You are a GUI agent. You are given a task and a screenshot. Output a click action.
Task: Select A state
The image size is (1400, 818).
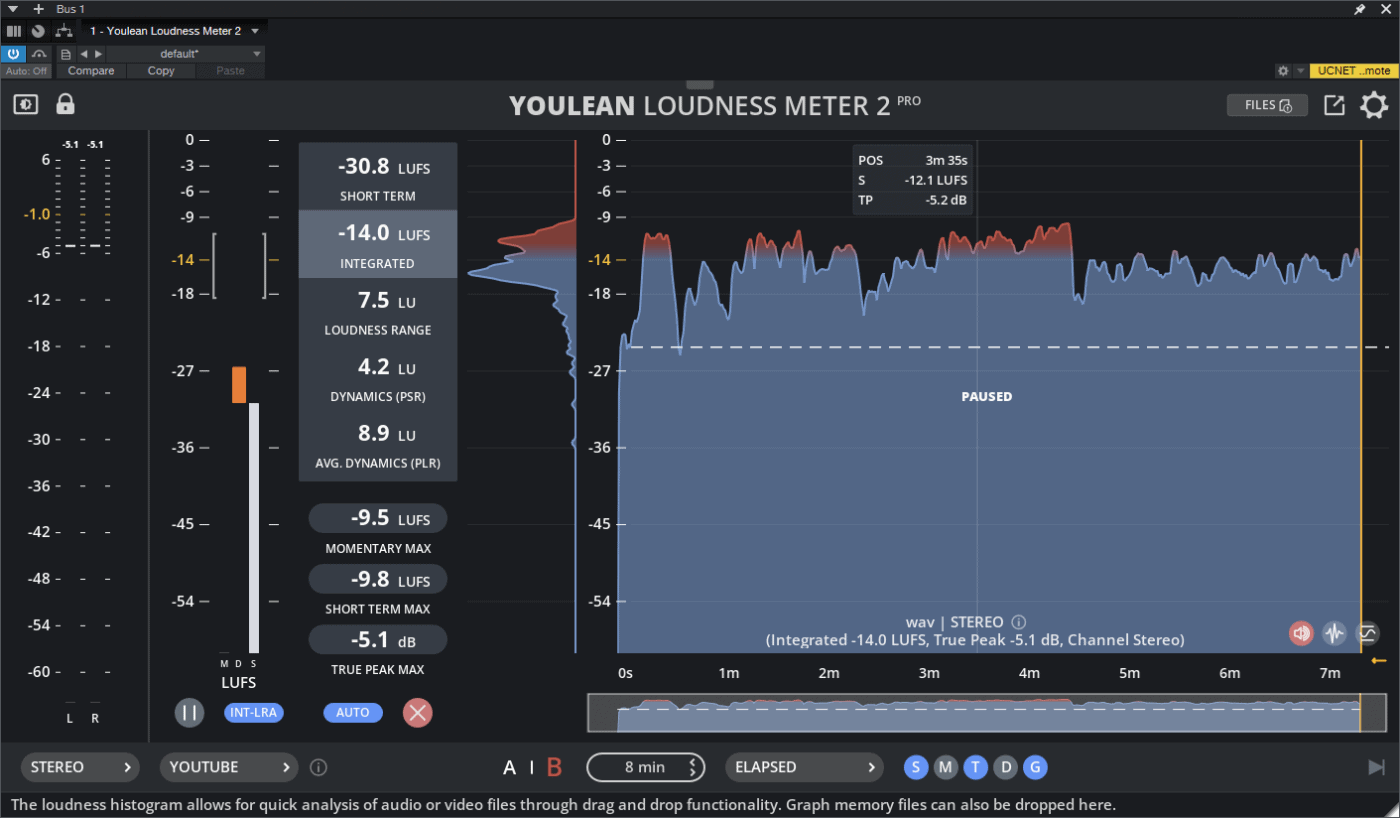[x=510, y=768]
